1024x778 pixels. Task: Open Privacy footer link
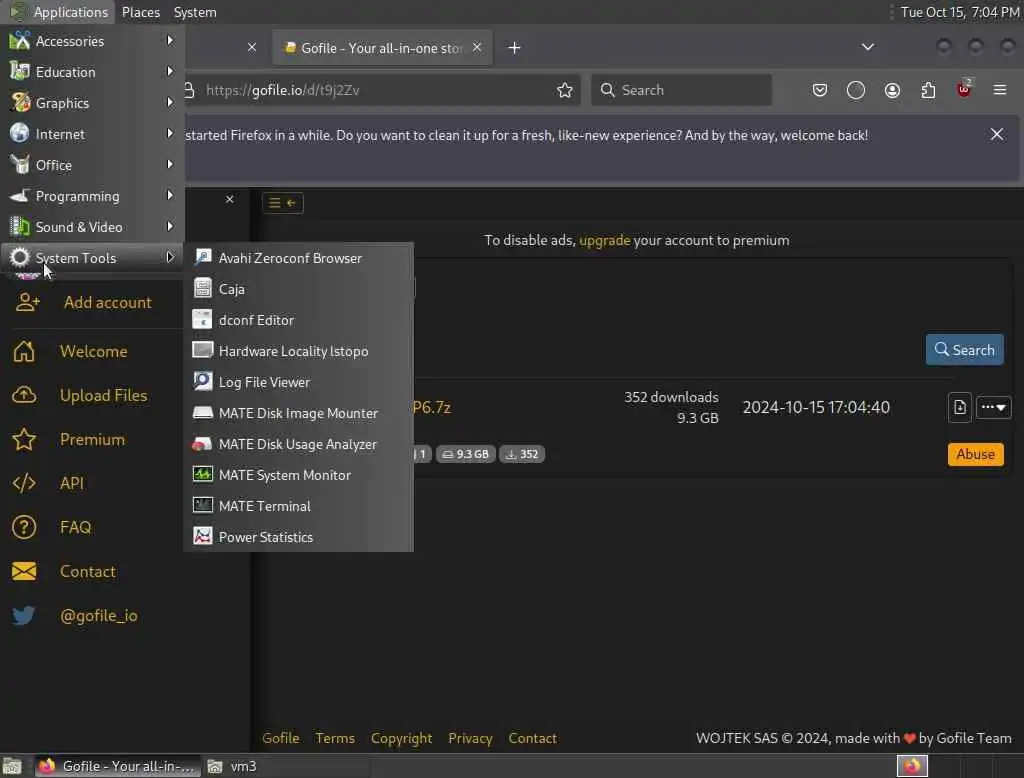click(470, 738)
